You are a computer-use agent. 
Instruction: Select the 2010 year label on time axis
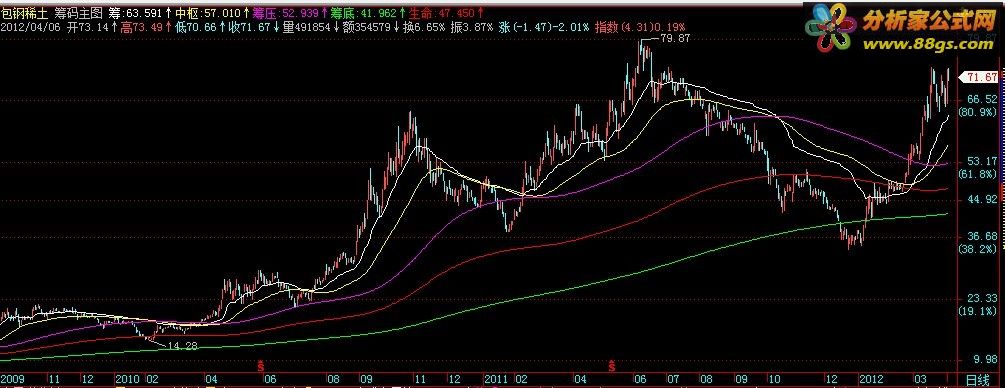[x=128, y=378]
